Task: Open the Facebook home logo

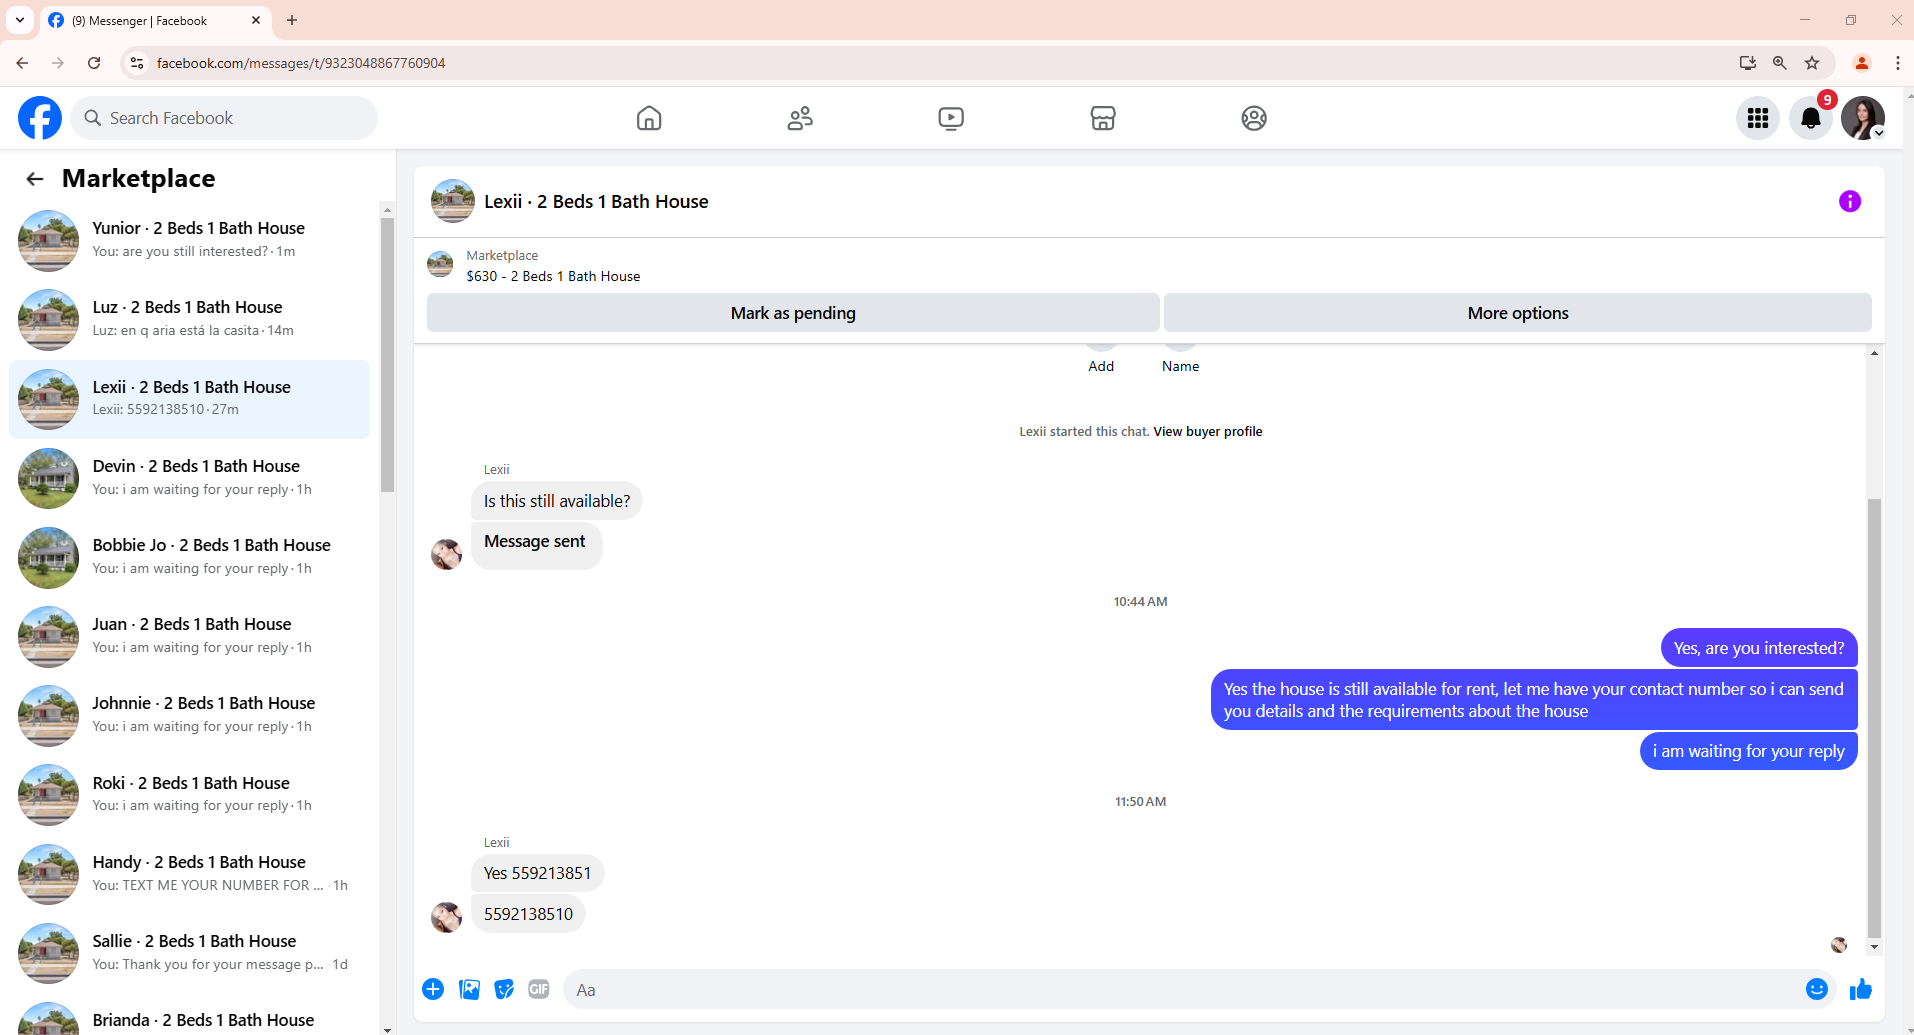Action: point(40,118)
